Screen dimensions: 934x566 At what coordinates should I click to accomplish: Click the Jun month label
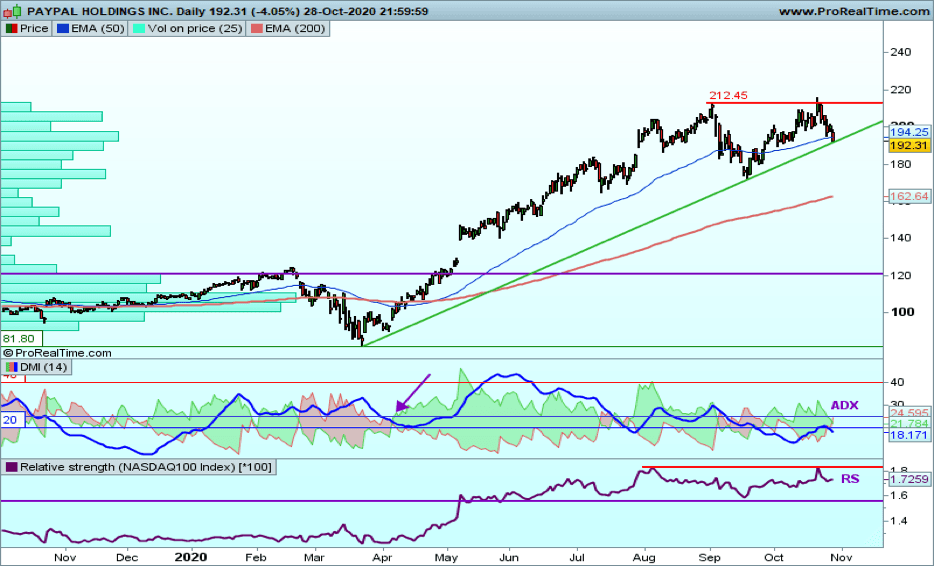tap(509, 558)
